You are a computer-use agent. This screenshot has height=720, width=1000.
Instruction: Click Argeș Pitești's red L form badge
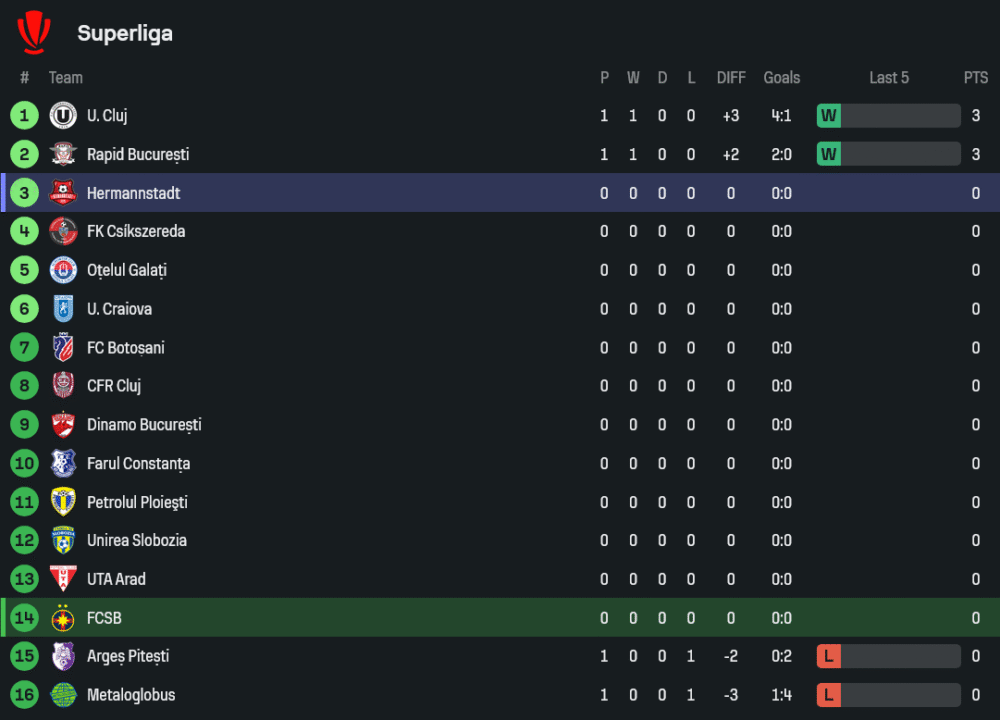(x=828, y=657)
